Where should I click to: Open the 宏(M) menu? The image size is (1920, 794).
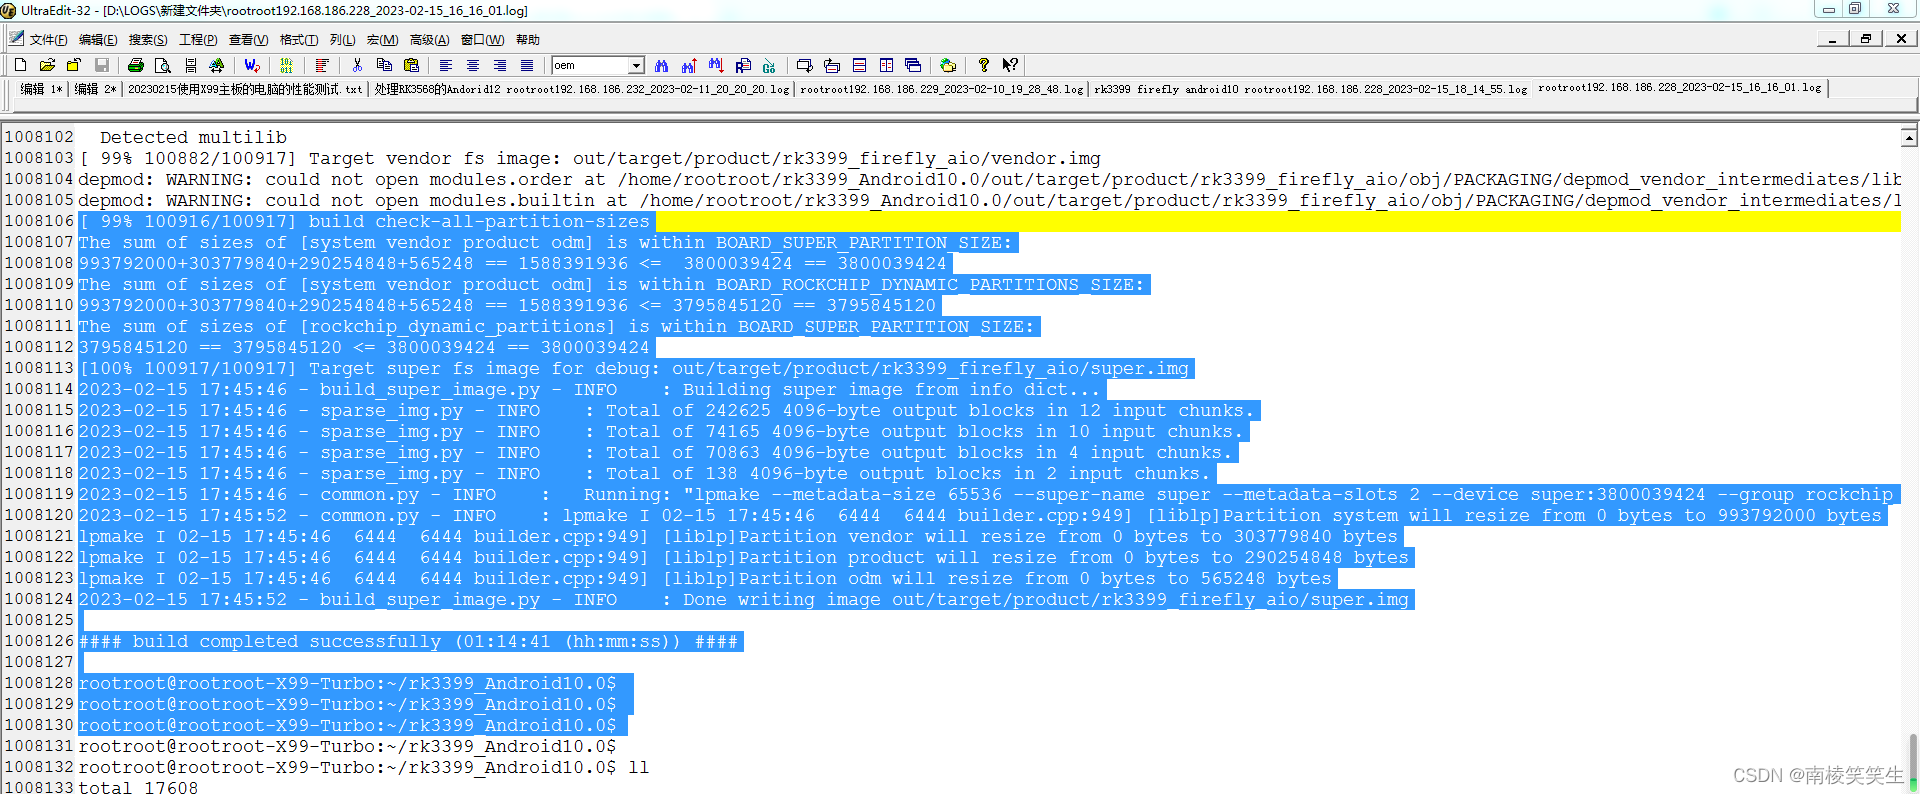(382, 40)
